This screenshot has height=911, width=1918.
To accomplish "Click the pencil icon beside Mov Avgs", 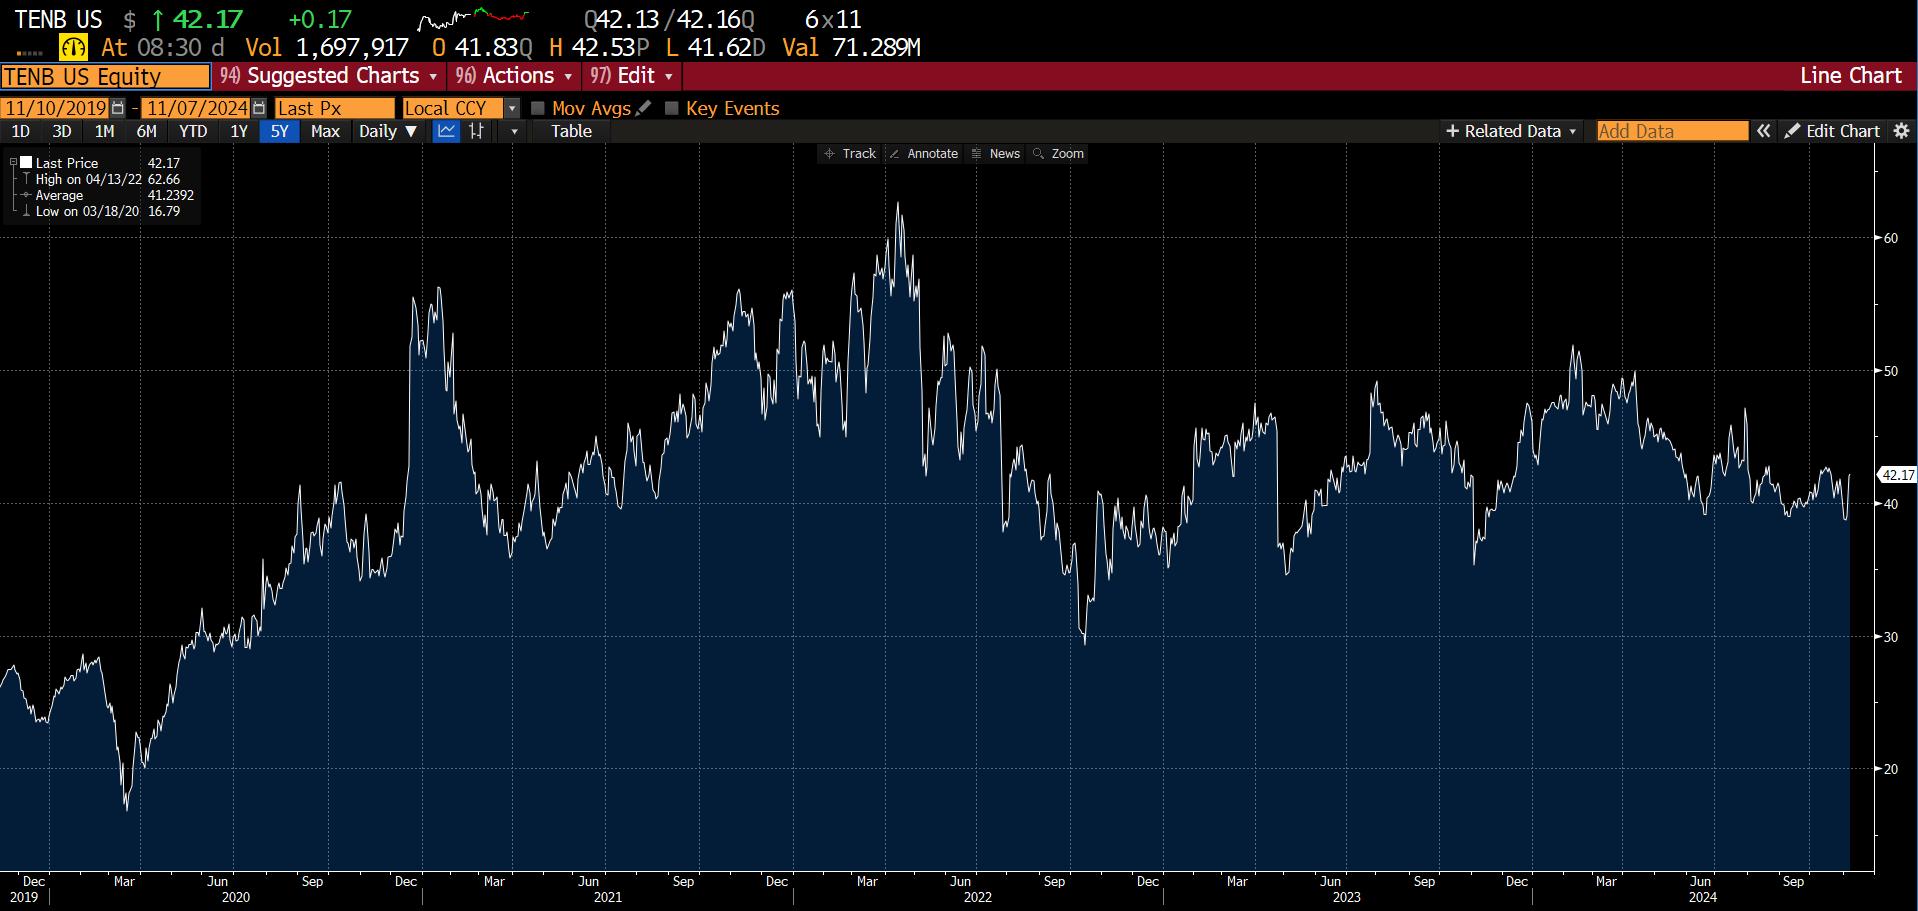I will click(644, 108).
